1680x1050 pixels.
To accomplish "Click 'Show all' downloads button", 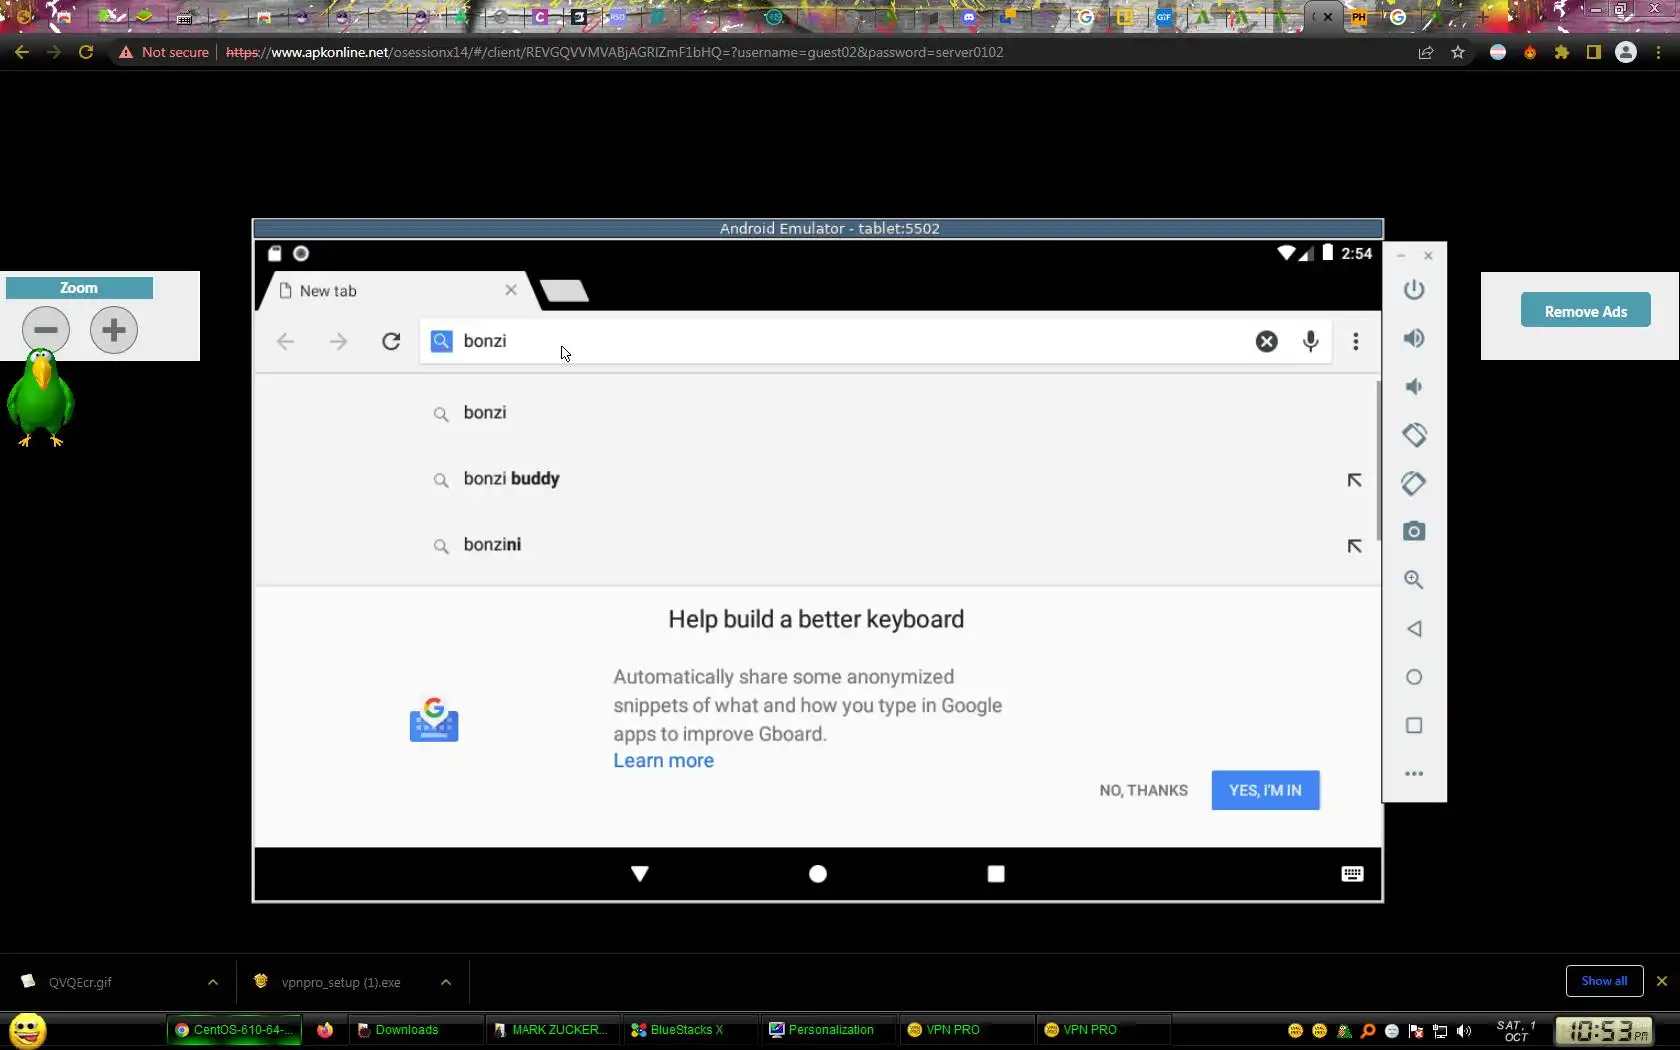I will coord(1604,981).
